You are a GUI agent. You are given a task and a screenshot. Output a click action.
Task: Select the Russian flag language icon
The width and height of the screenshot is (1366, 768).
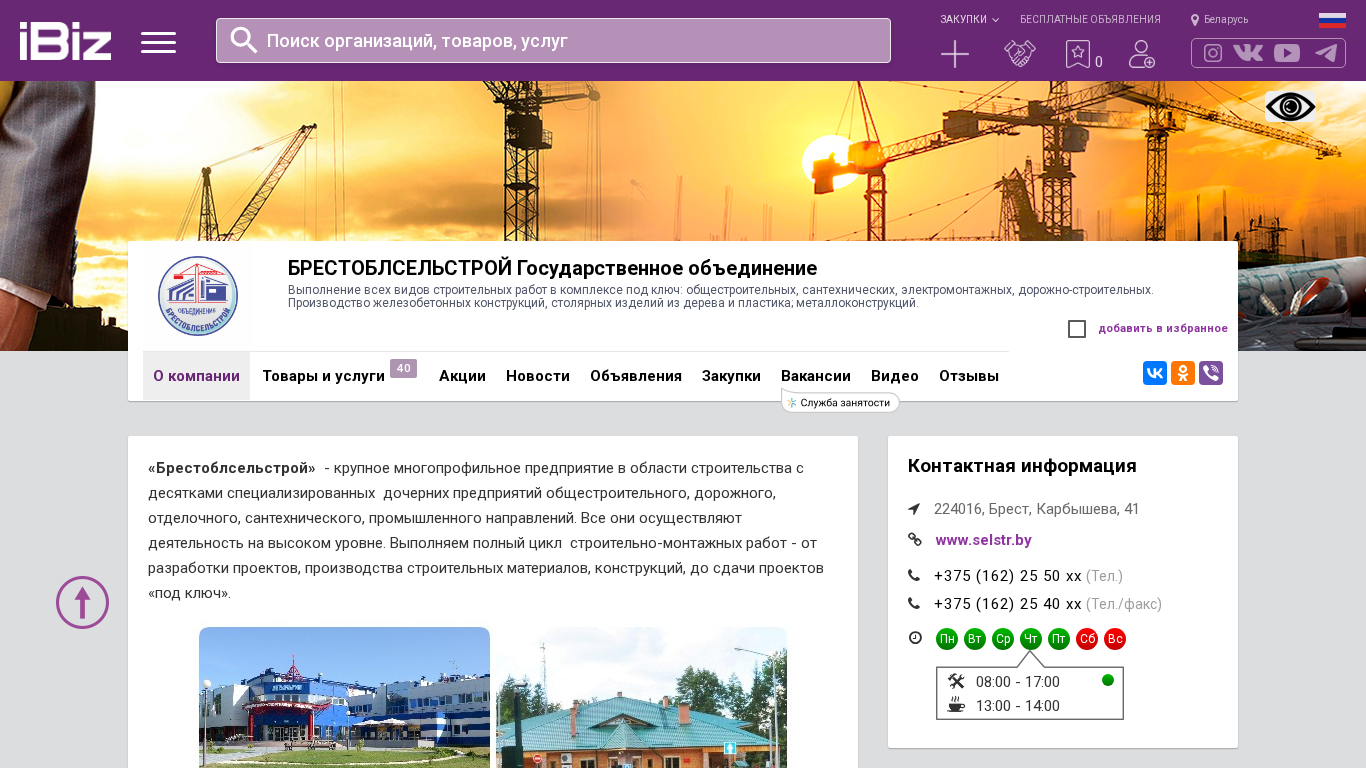click(x=1332, y=20)
